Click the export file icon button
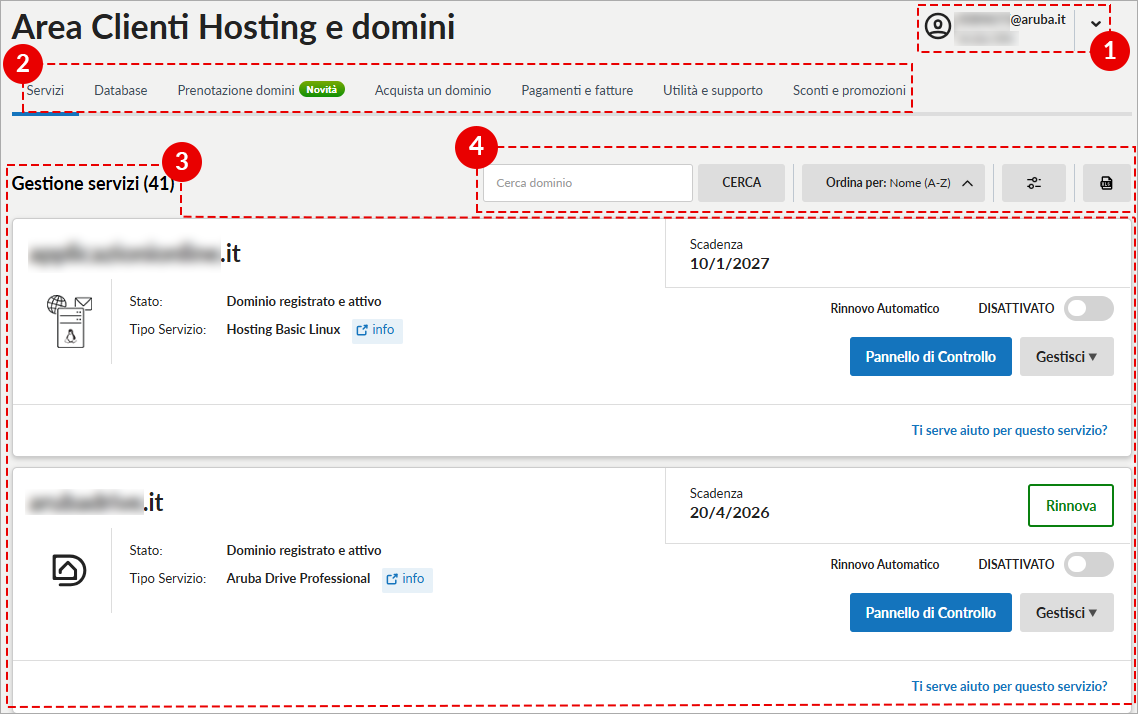This screenshot has width=1138, height=714. click(x=1106, y=183)
